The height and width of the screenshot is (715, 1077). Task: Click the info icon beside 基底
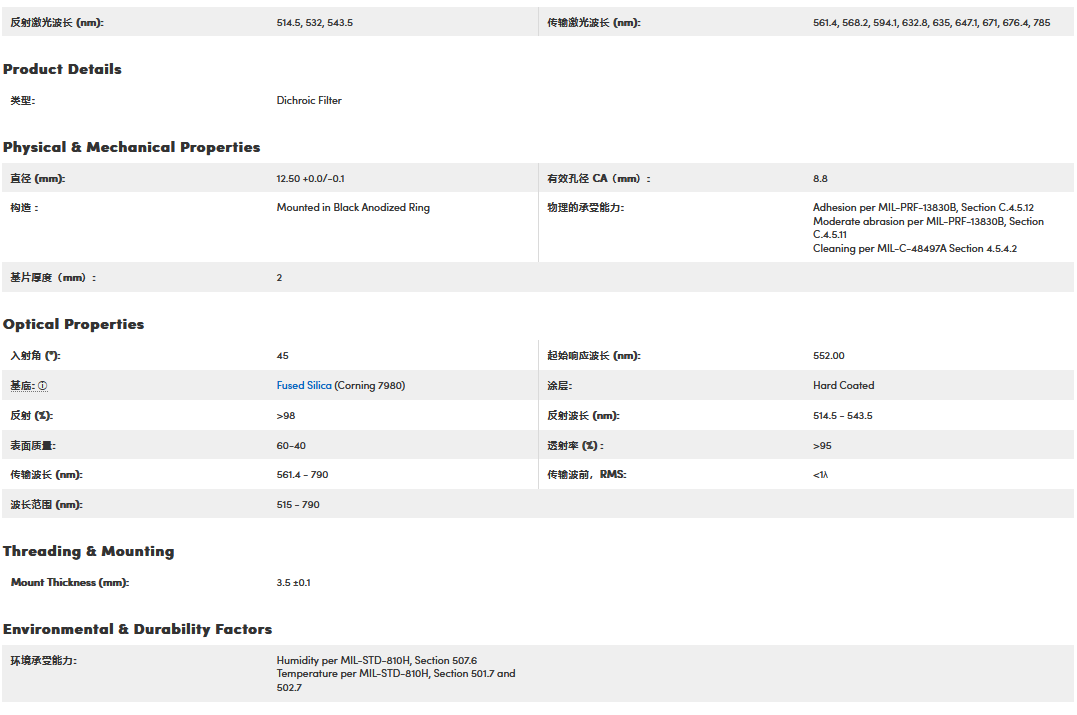pos(42,386)
